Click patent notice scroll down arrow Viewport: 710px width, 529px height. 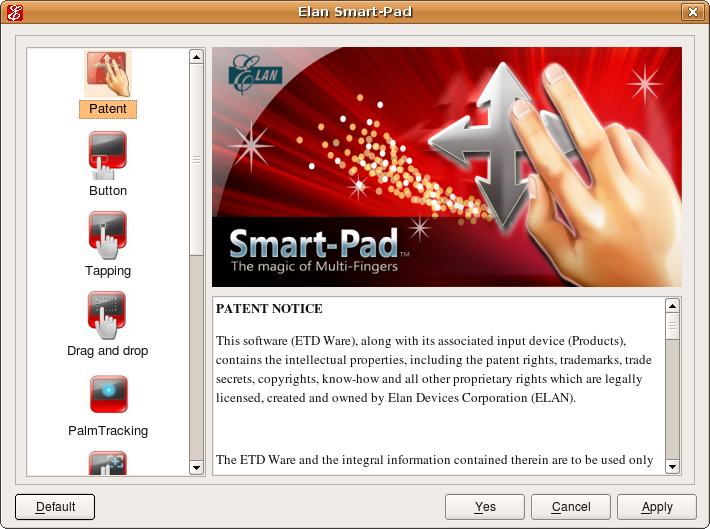pos(672,466)
